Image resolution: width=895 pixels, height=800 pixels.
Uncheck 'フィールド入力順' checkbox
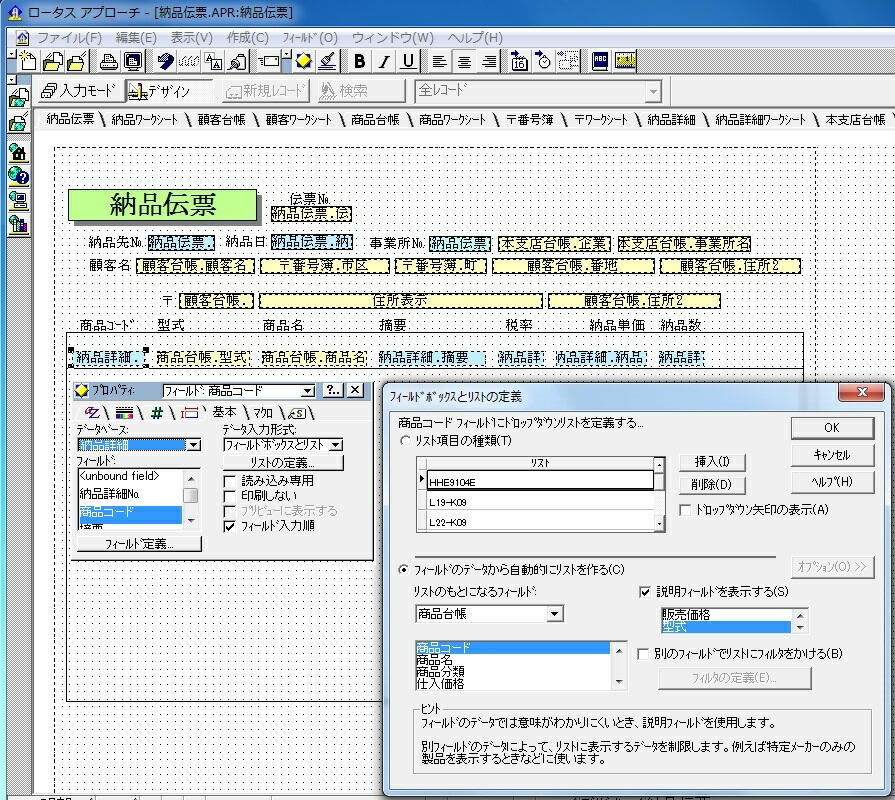(x=229, y=526)
